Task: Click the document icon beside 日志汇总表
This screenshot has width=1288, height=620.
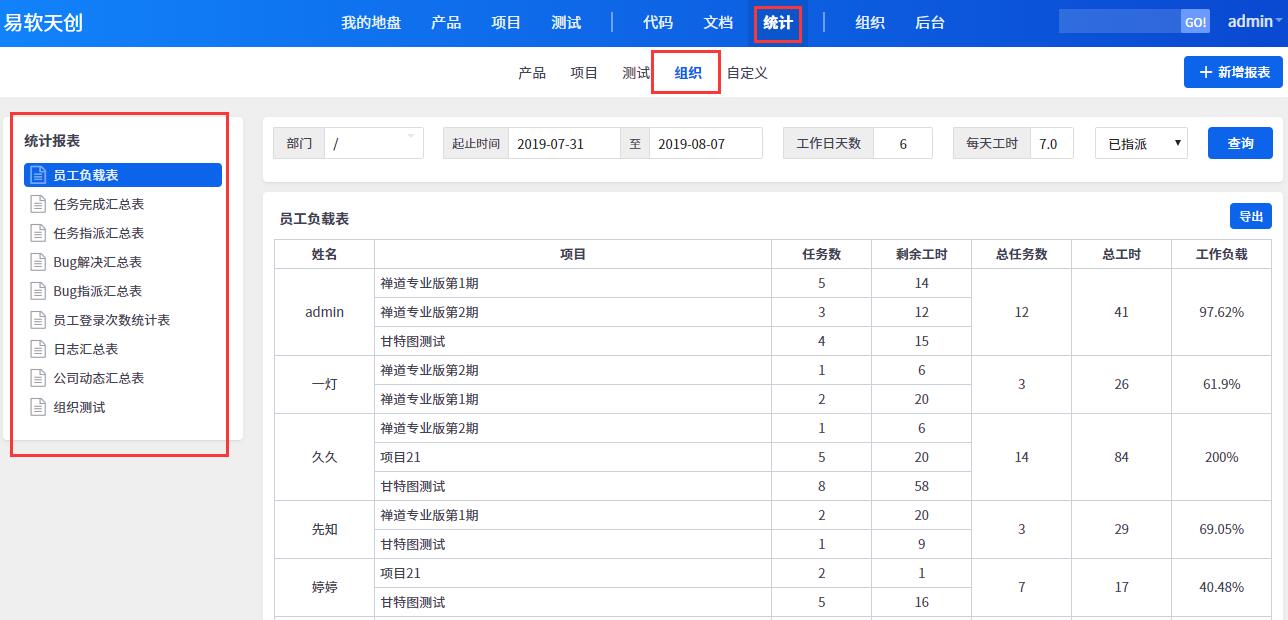Action: point(38,349)
